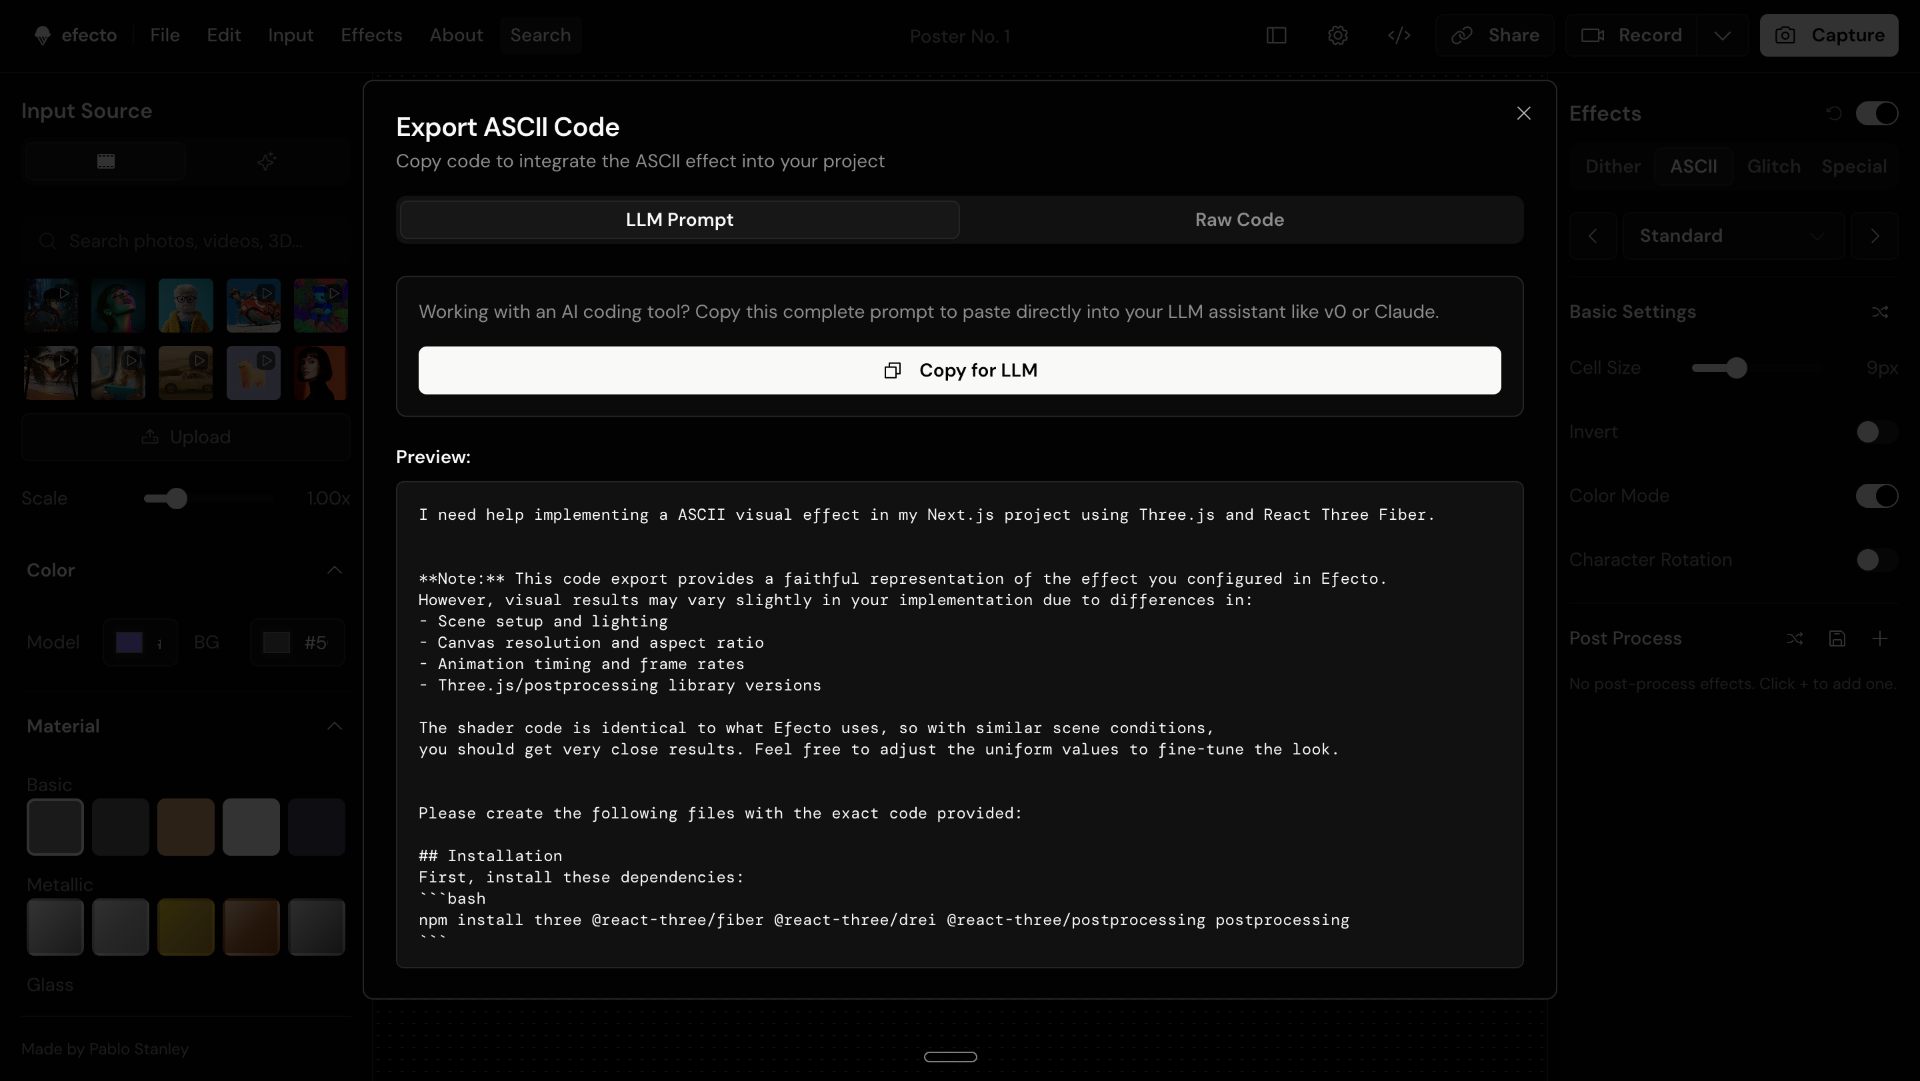
Task: Reset effects with the undo arrow icon
Action: 1834,113
